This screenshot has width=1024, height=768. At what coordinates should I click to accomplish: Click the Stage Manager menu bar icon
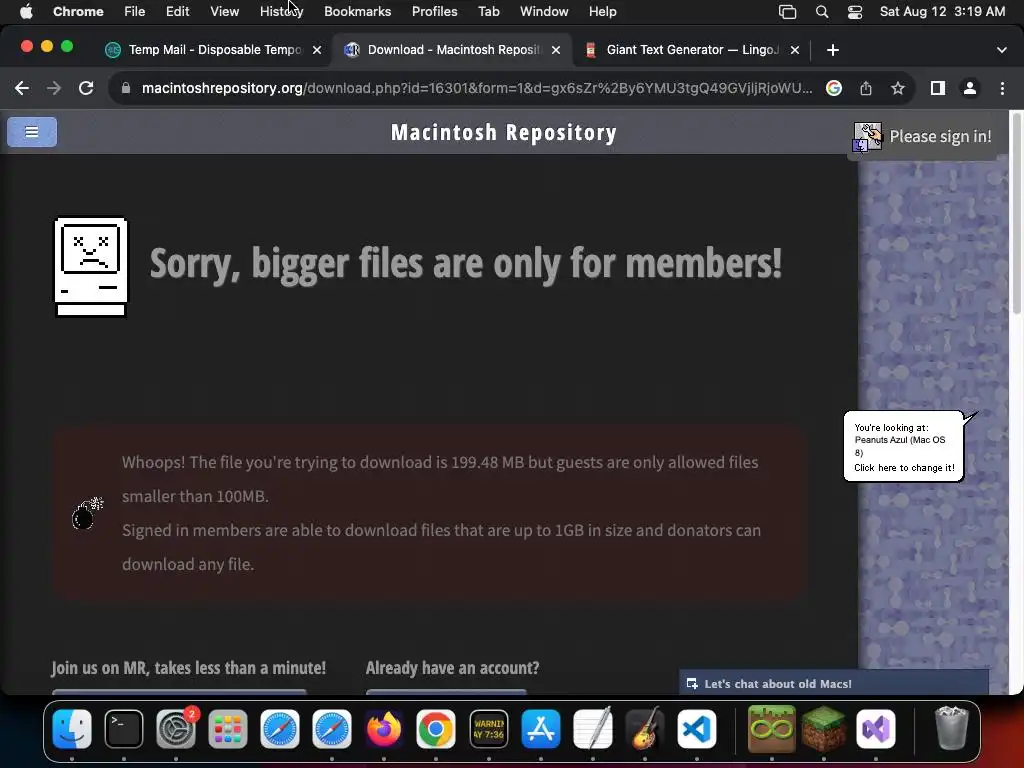[788, 12]
